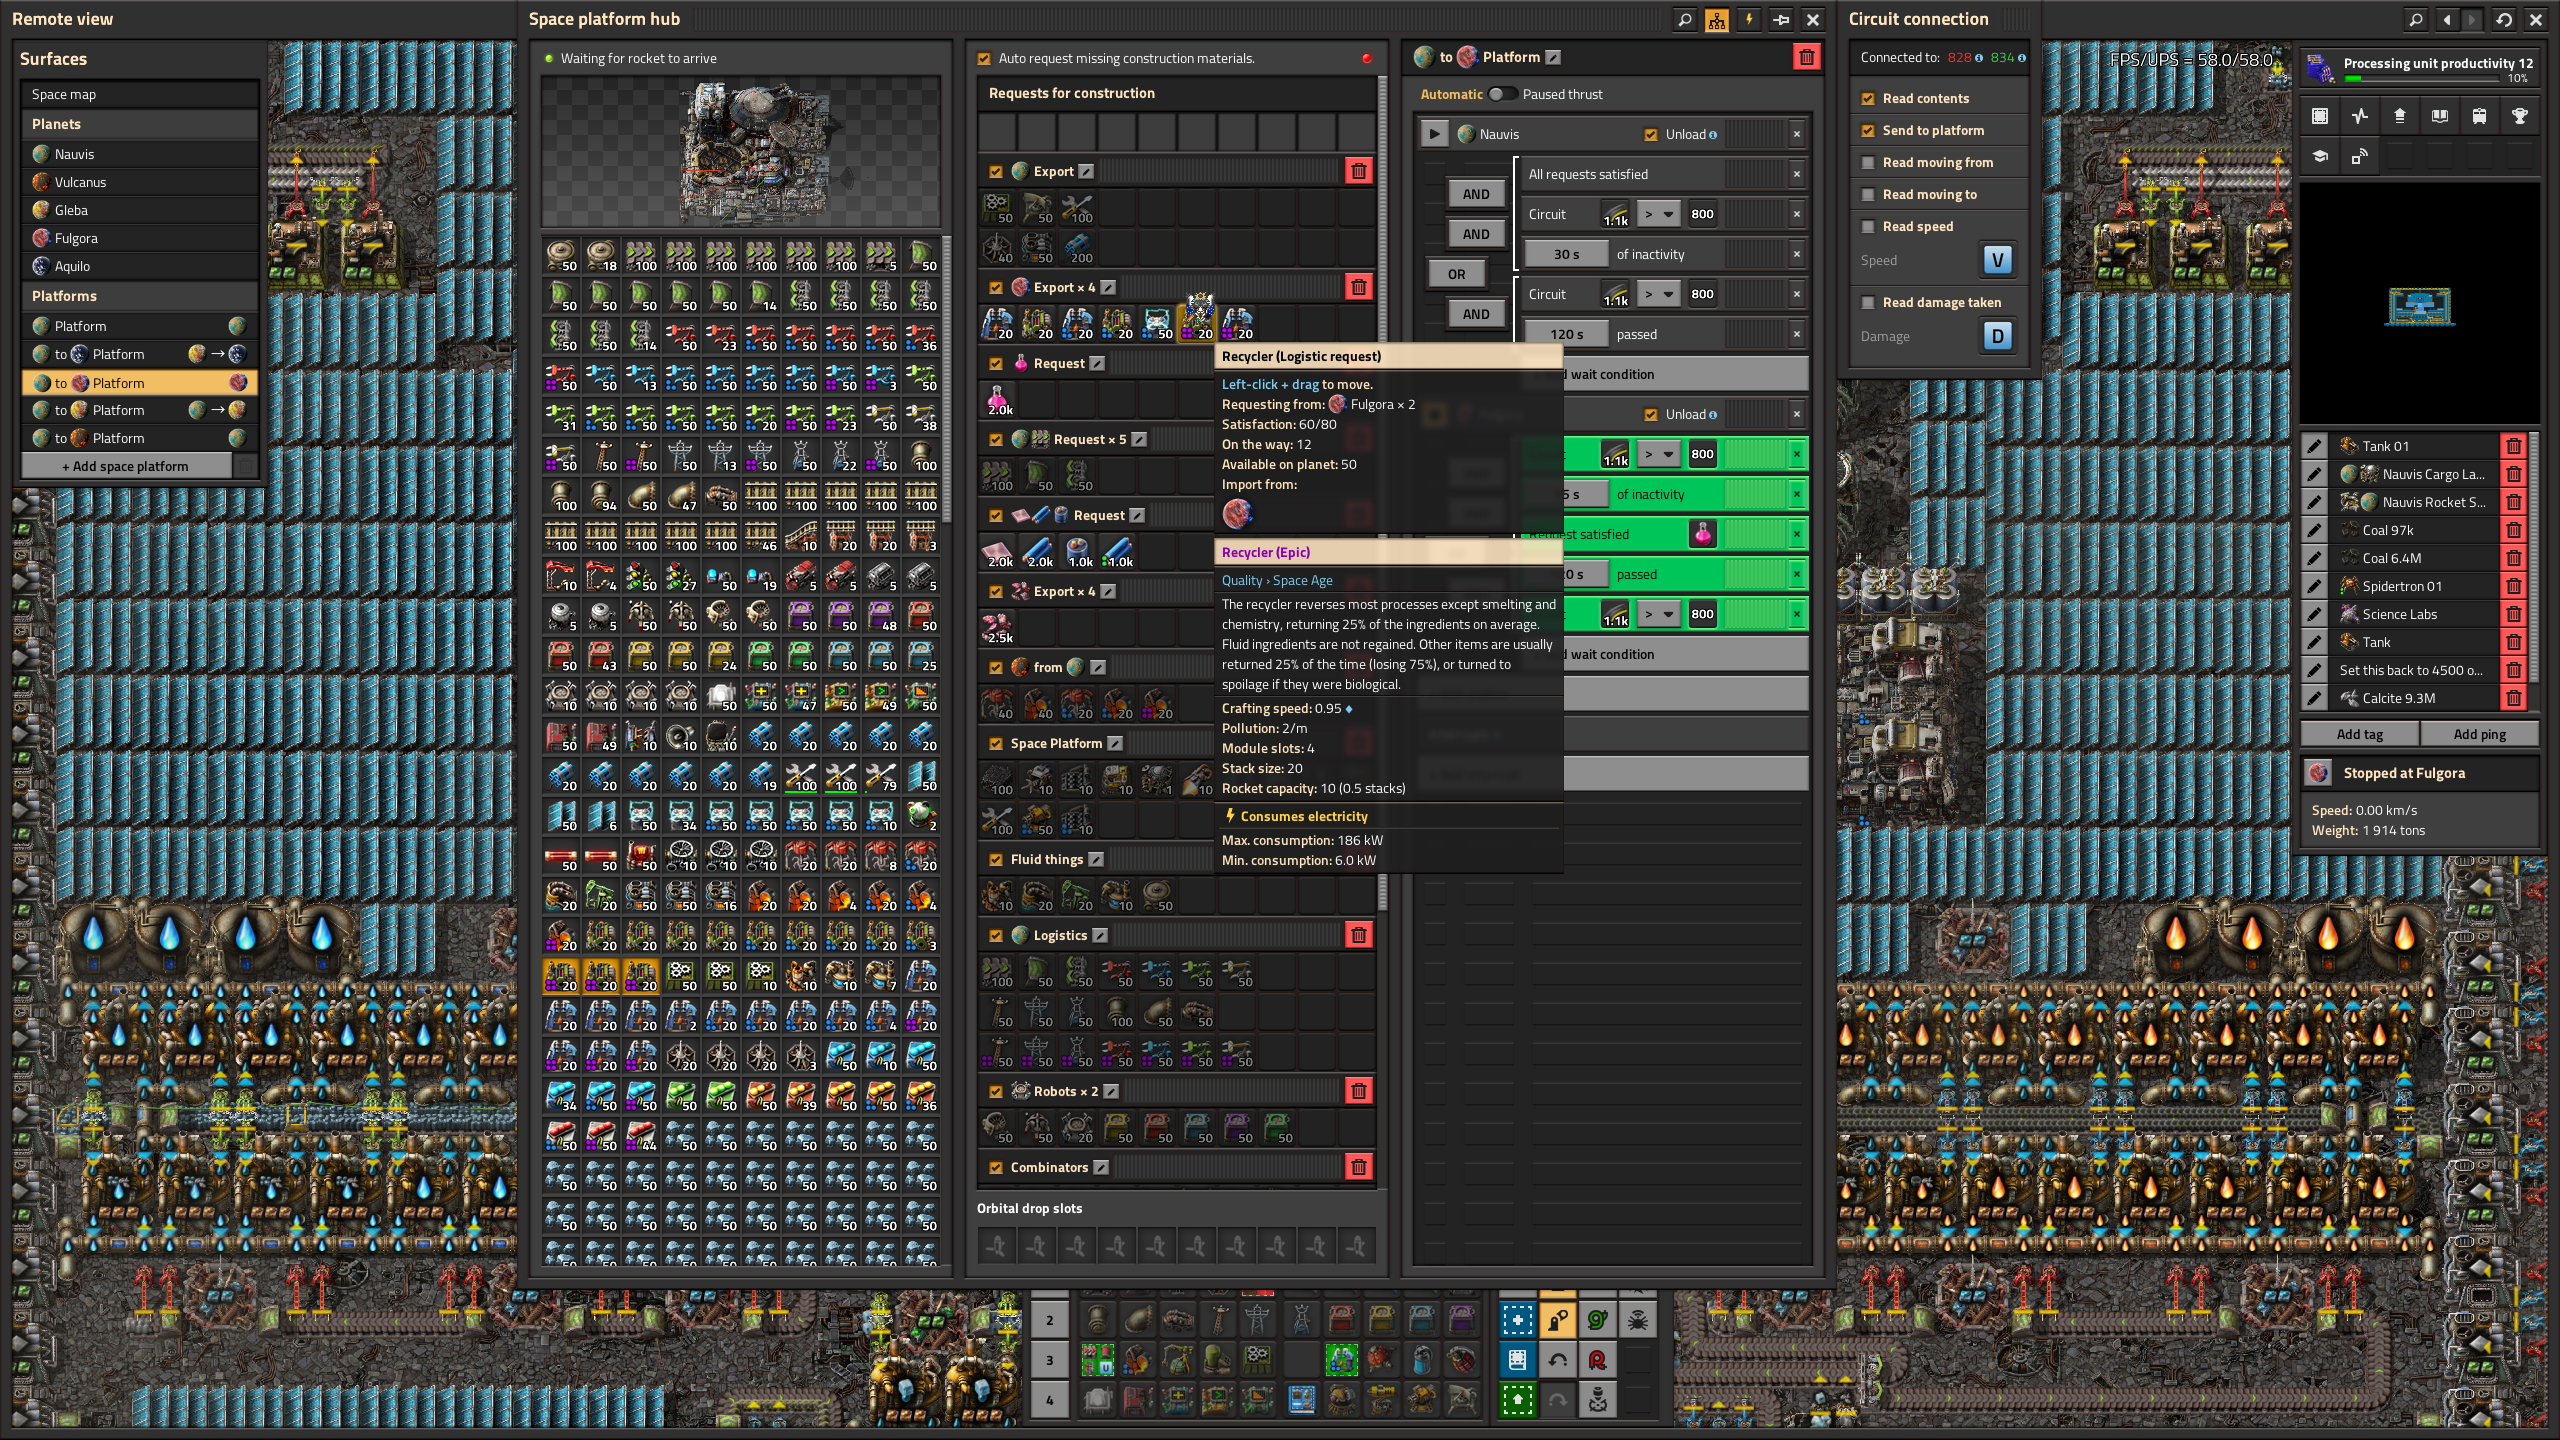Uncheck Unload on the Nauvis stop
Image resolution: width=2560 pixels, height=1440 pixels.
coord(1651,134)
